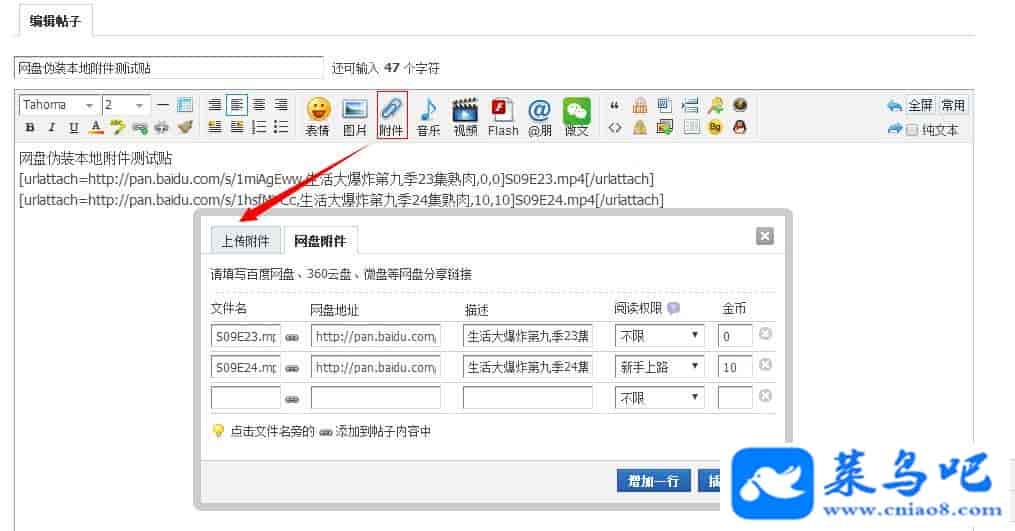Click the coin field showing 0
This screenshot has width=1015, height=531.
[735, 336]
